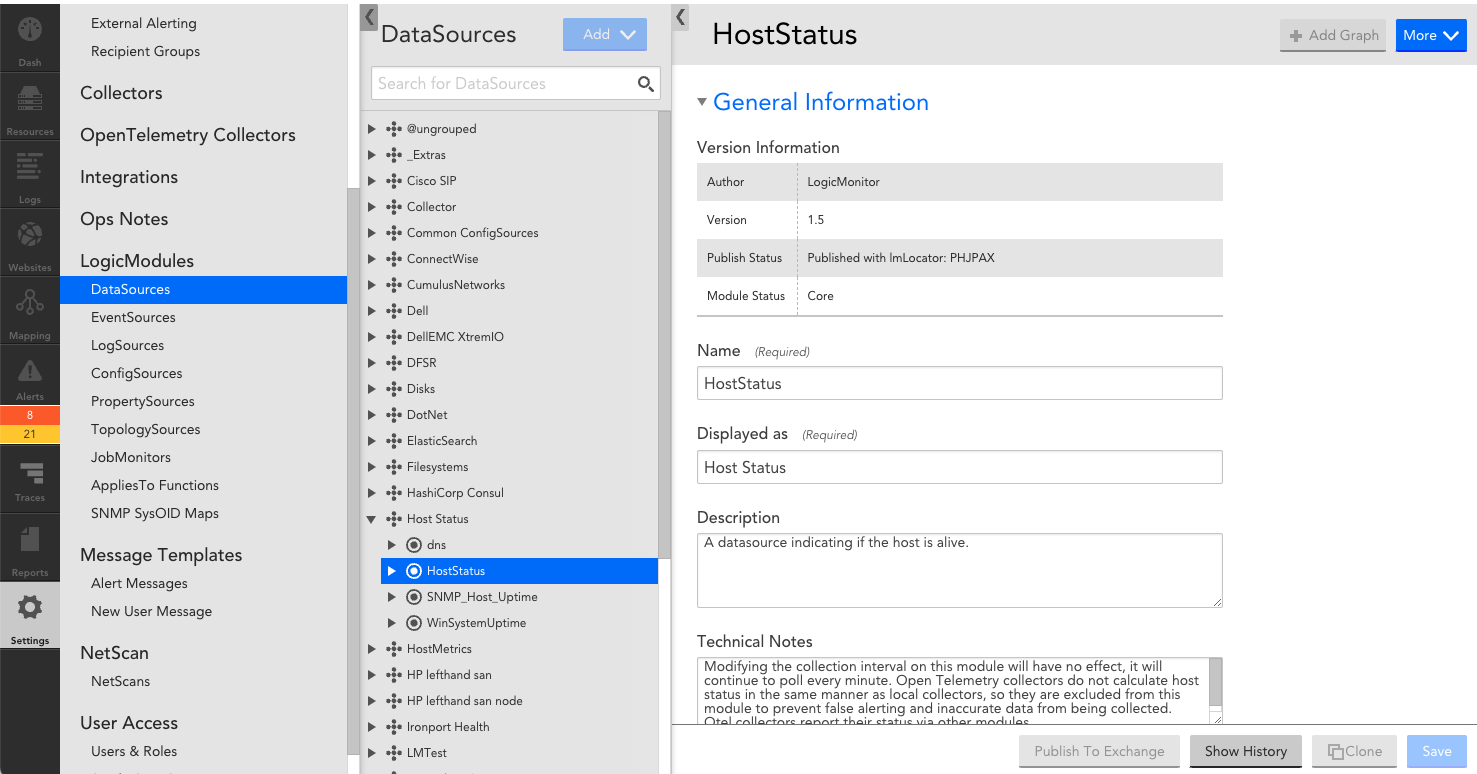Screen dimensions: 1477x774
Task: Collapse the General Information section
Action: 702,102
